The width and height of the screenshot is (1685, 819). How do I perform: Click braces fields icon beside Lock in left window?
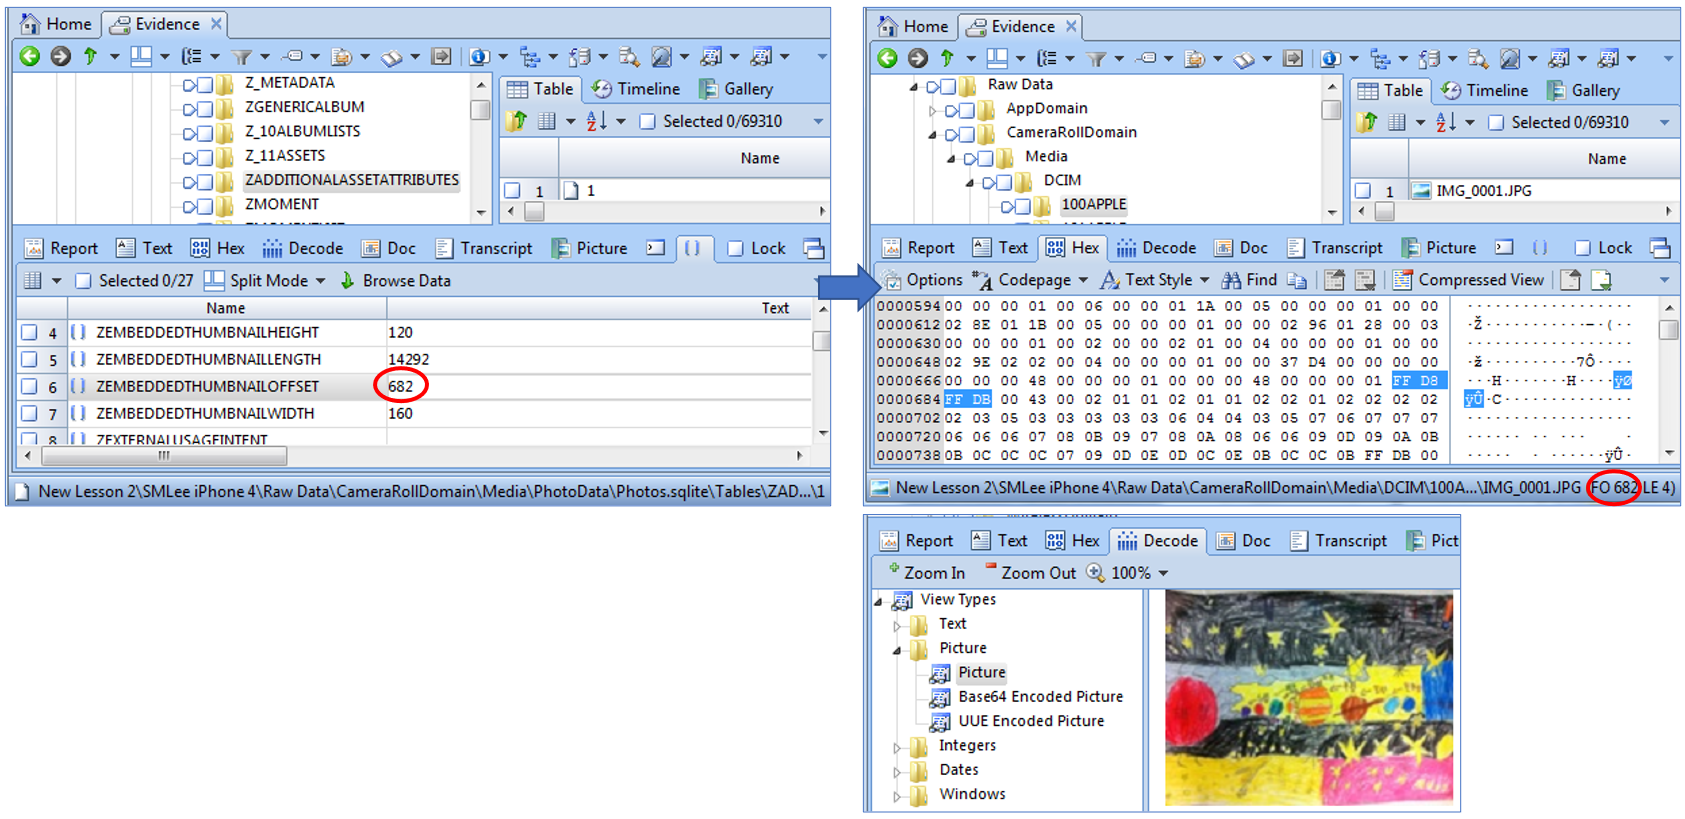coord(692,248)
